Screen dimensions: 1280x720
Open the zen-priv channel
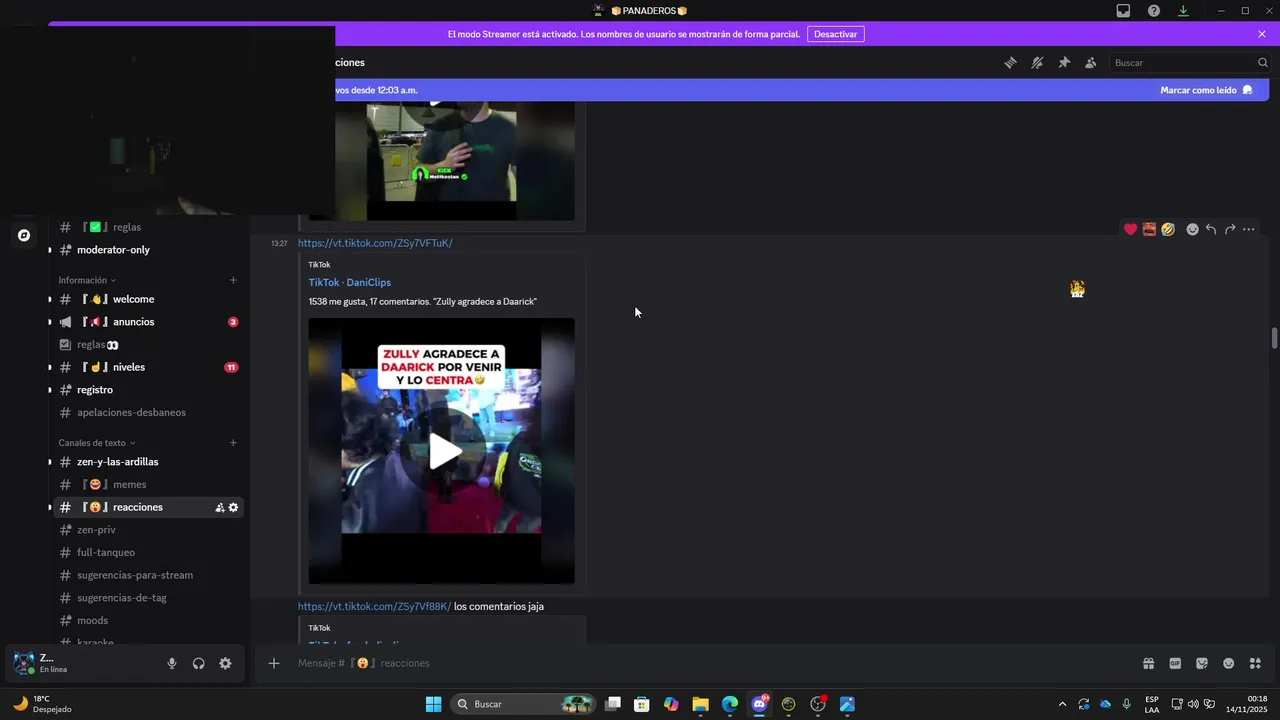[148, 530]
